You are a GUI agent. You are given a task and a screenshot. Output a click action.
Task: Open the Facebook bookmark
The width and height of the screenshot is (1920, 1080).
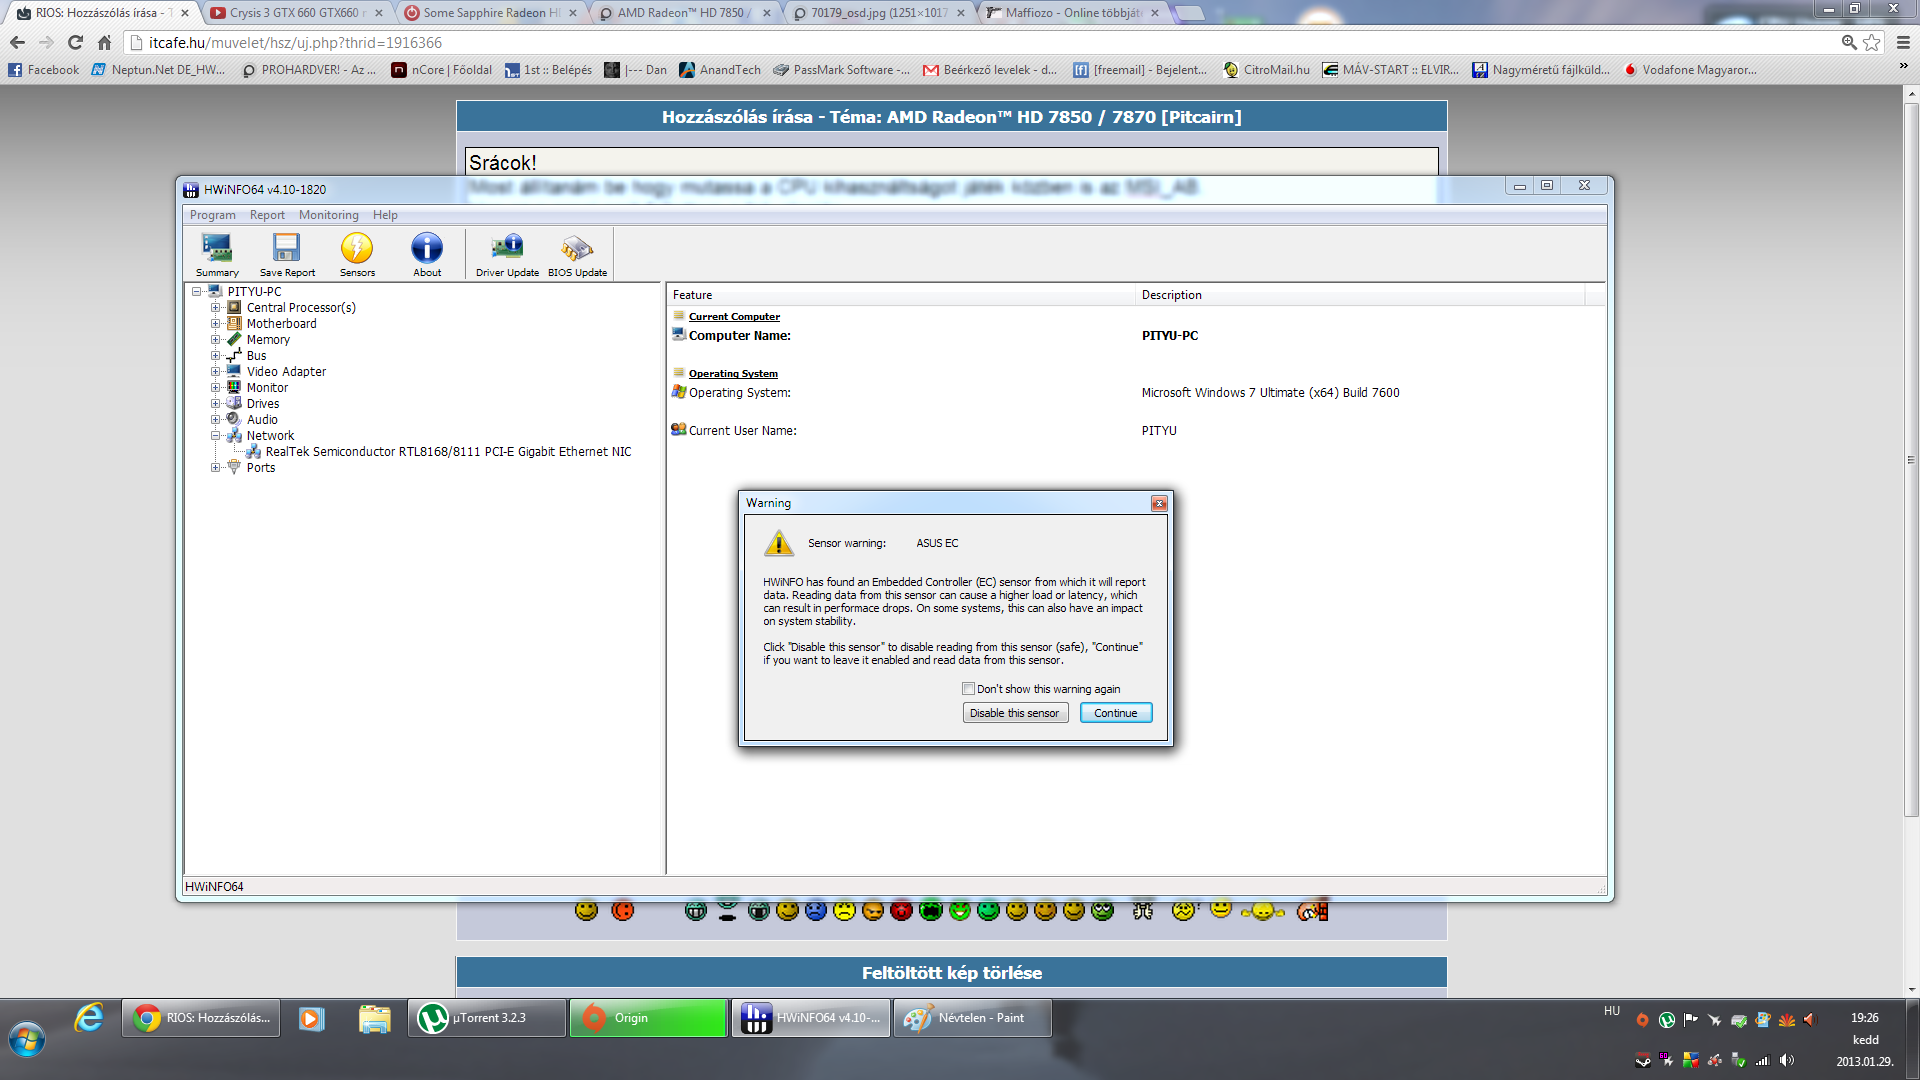coord(44,70)
